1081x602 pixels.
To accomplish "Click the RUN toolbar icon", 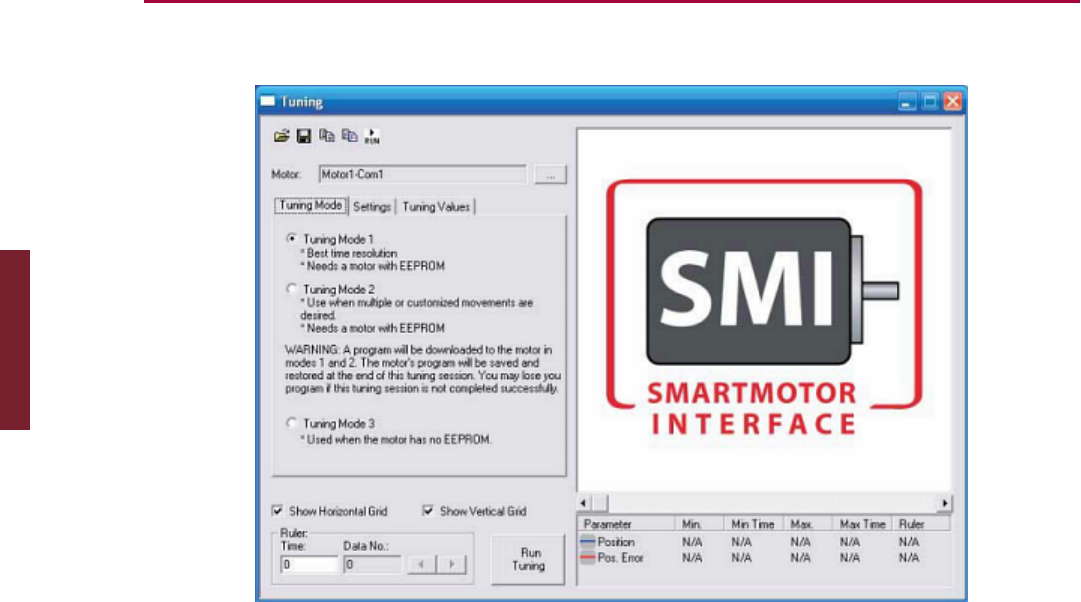I will click(372, 137).
